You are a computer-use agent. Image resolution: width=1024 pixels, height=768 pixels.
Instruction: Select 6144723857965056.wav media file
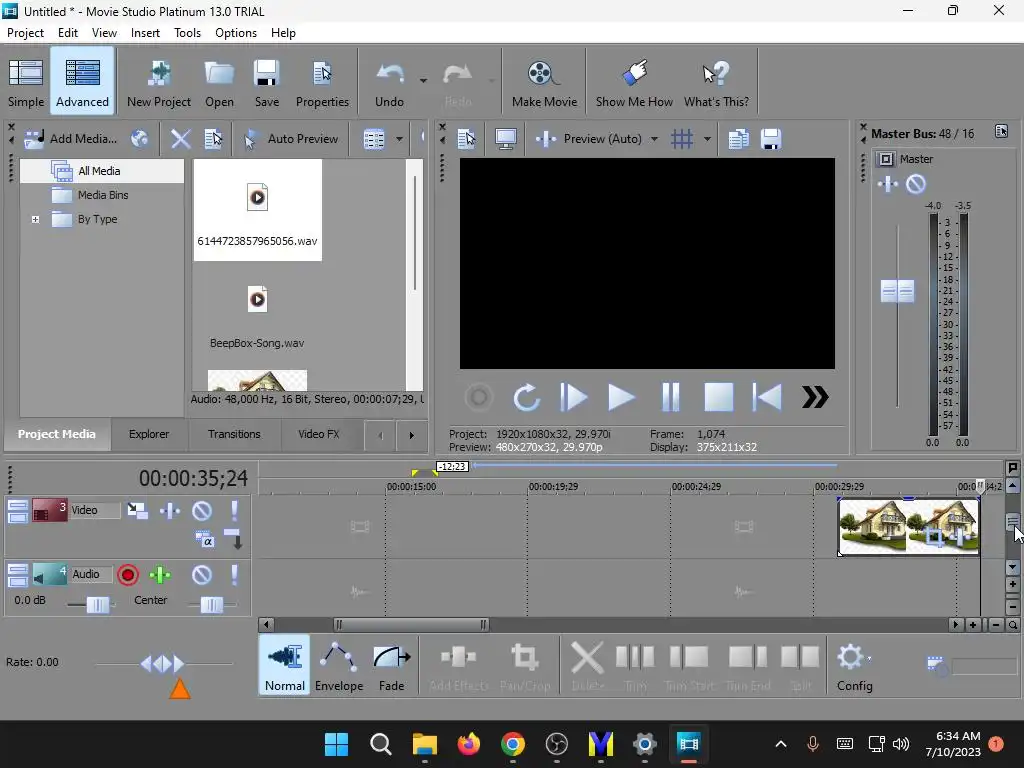tap(257, 210)
